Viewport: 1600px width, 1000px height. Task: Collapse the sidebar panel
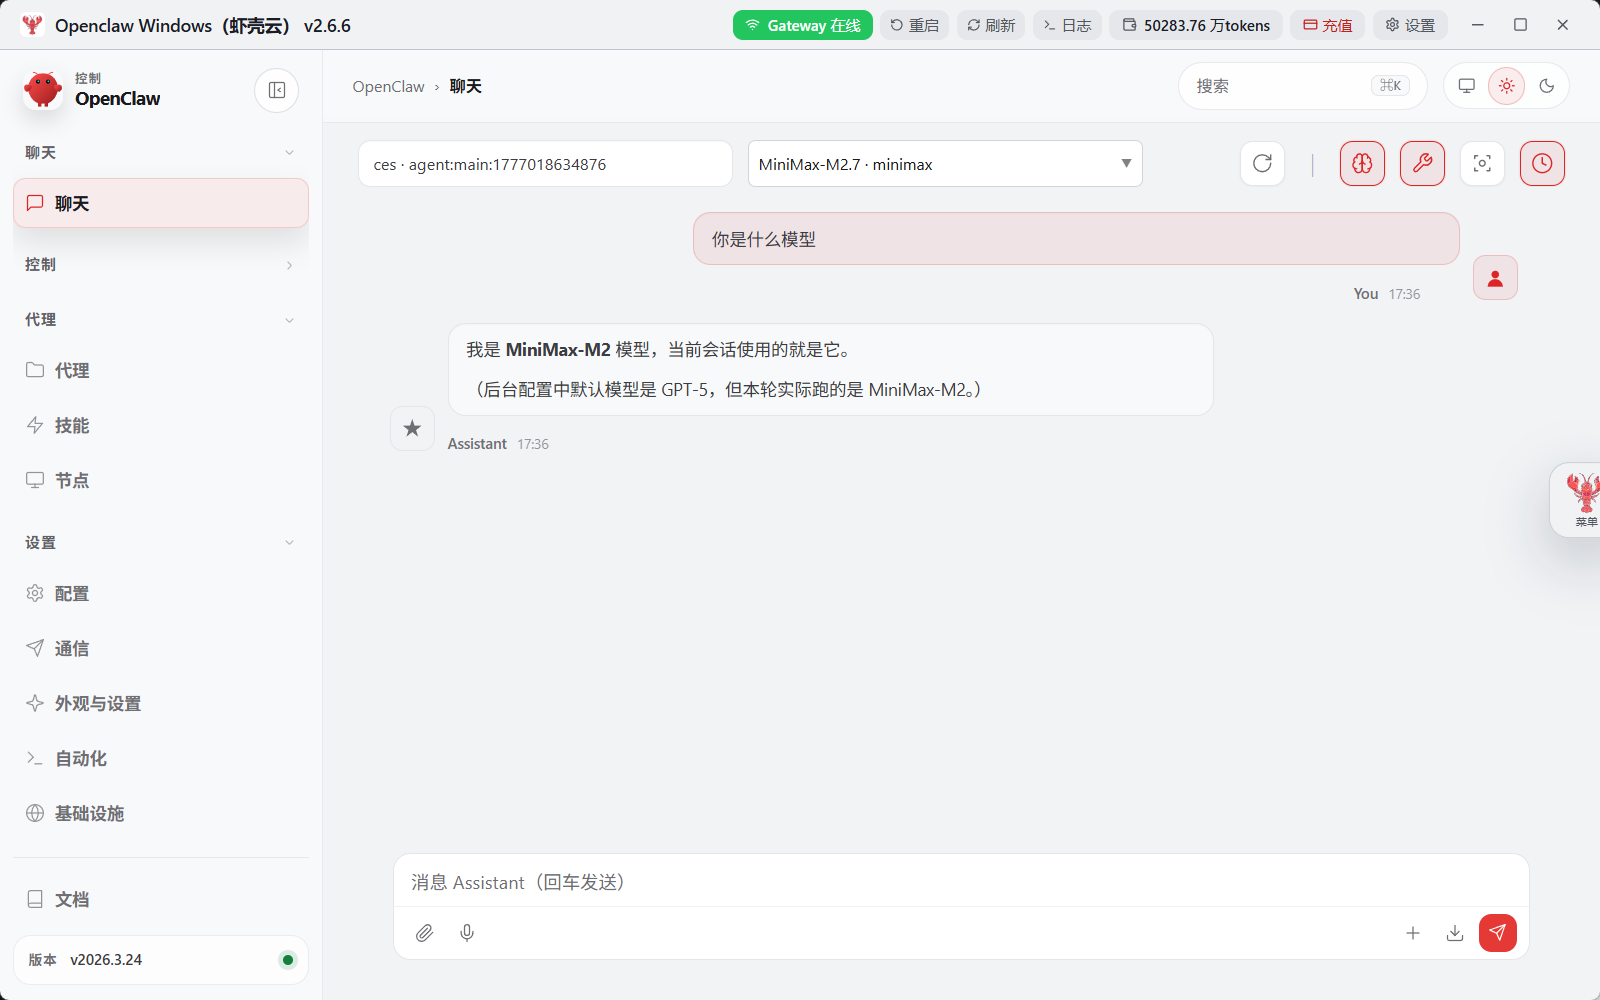(x=277, y=90)
